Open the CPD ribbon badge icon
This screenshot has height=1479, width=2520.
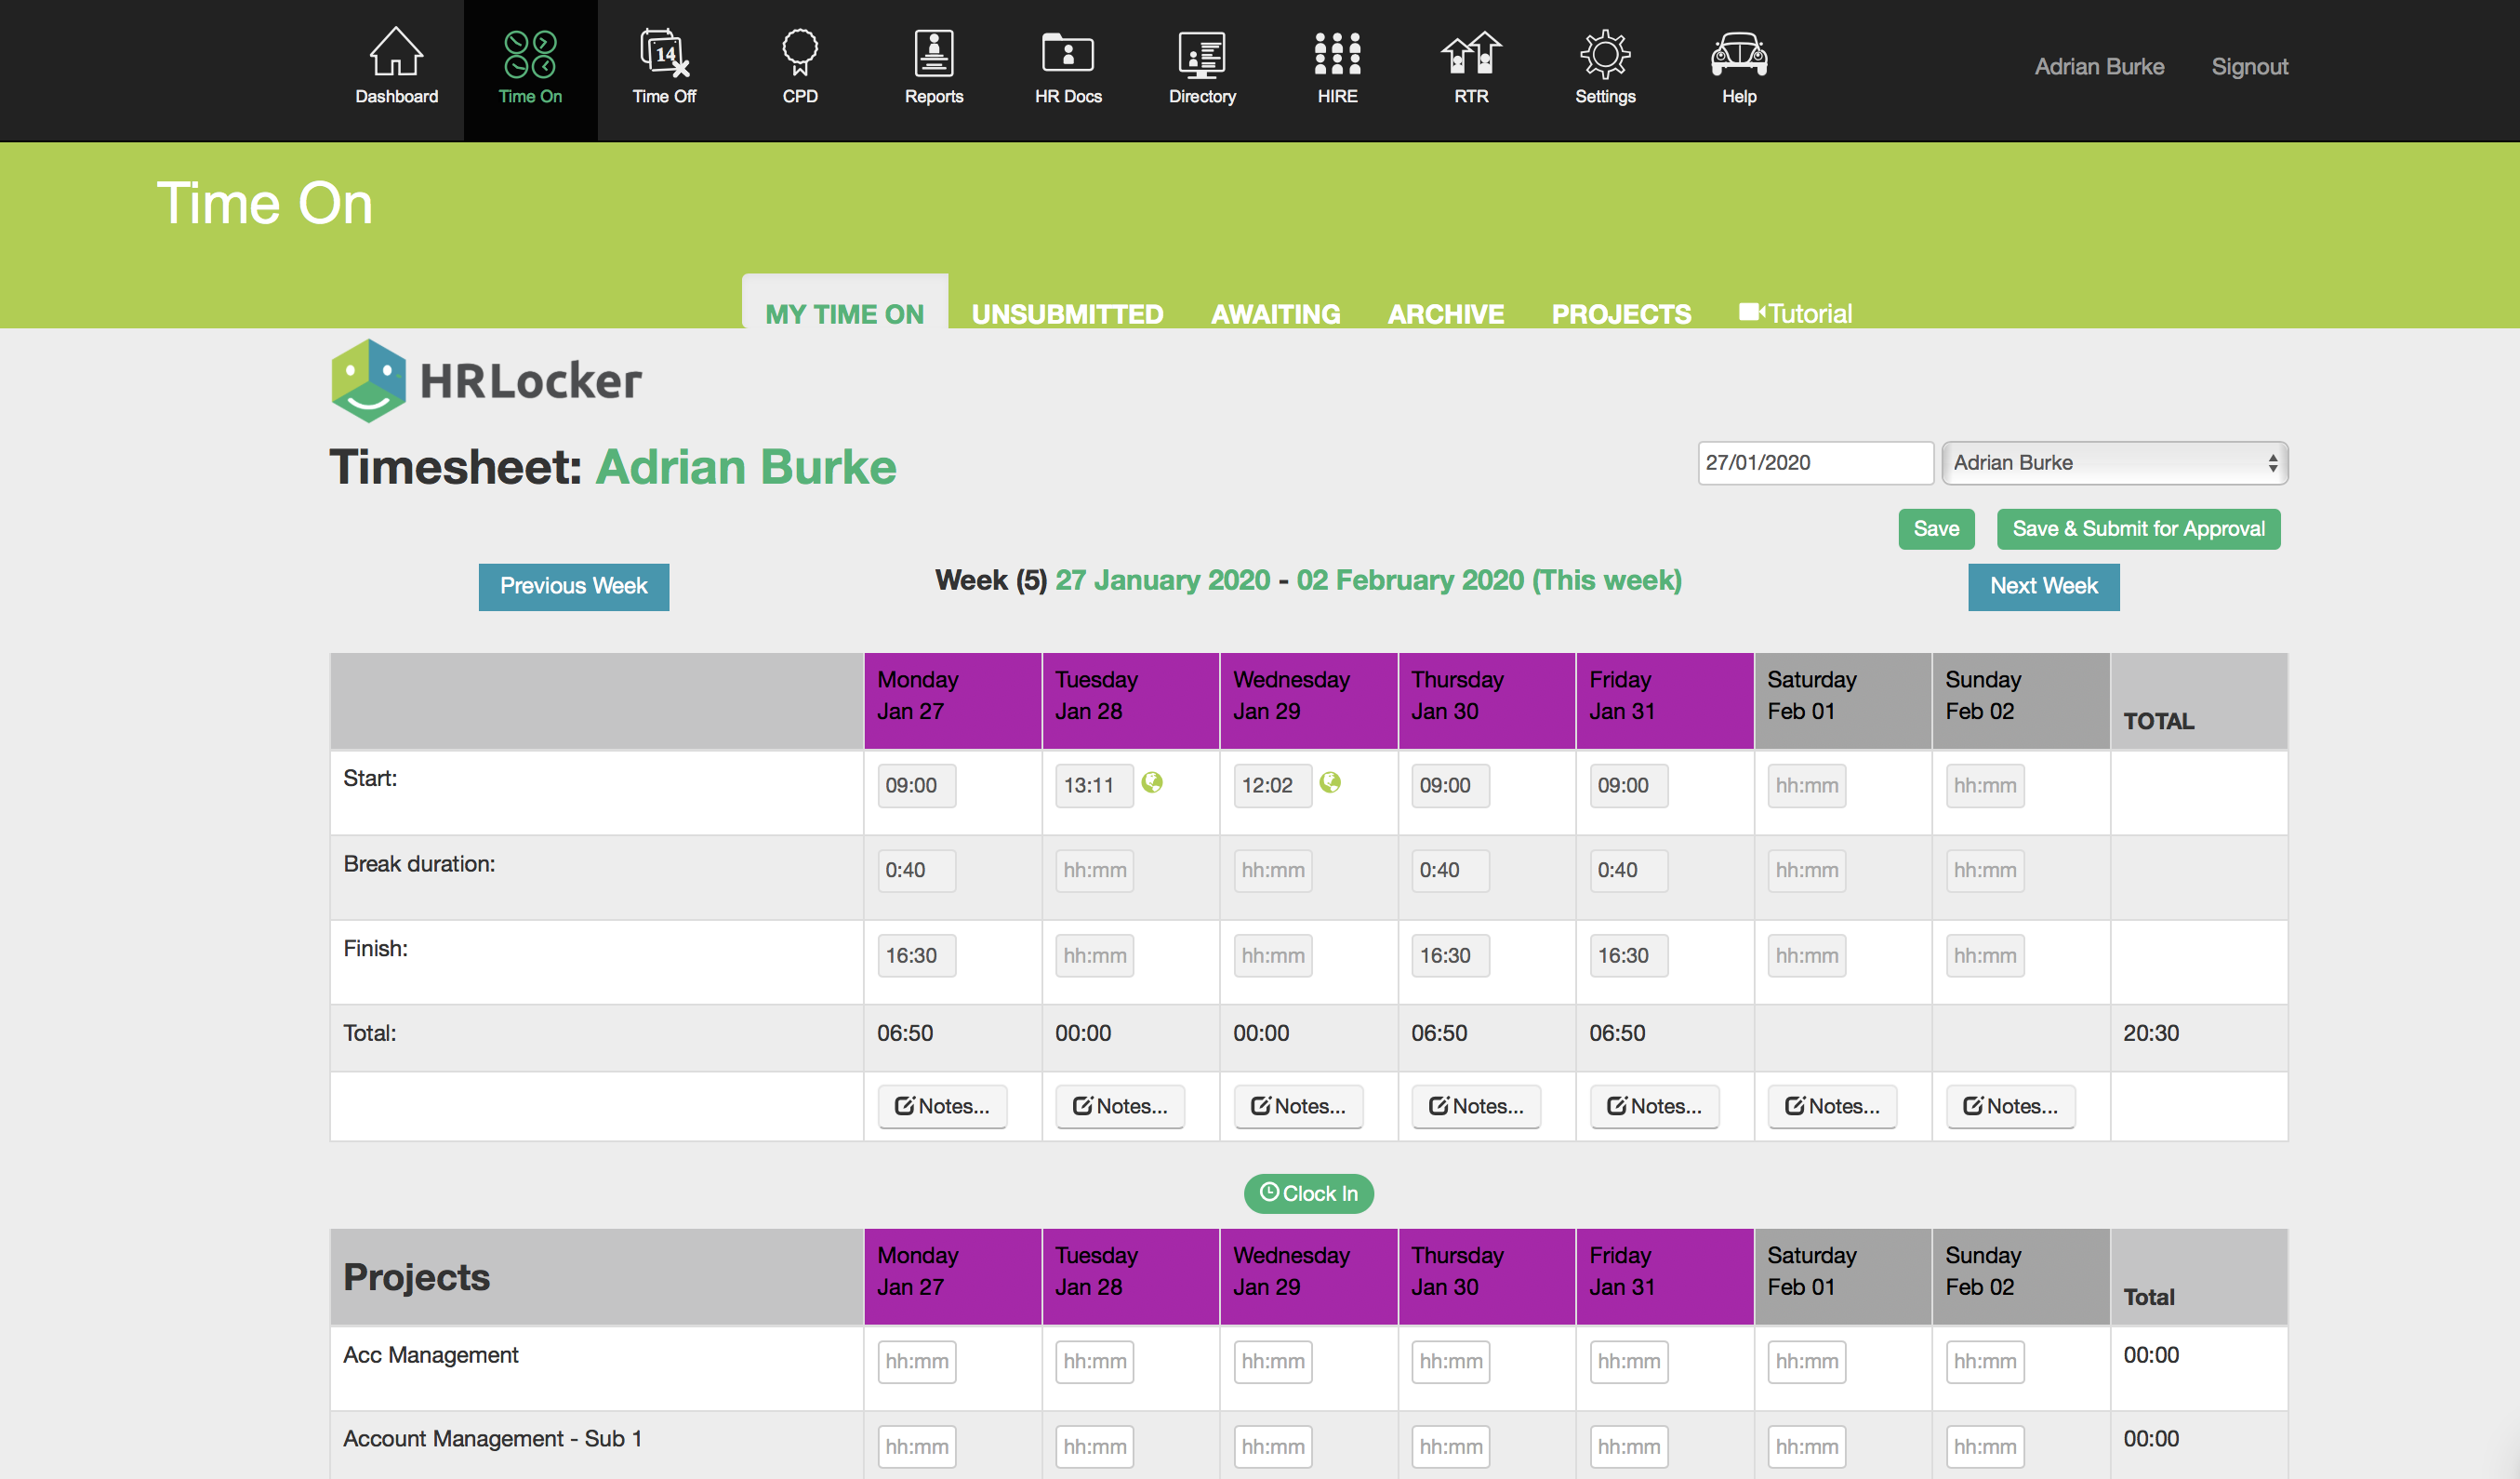pyautogui.click(x=800, y=55)
